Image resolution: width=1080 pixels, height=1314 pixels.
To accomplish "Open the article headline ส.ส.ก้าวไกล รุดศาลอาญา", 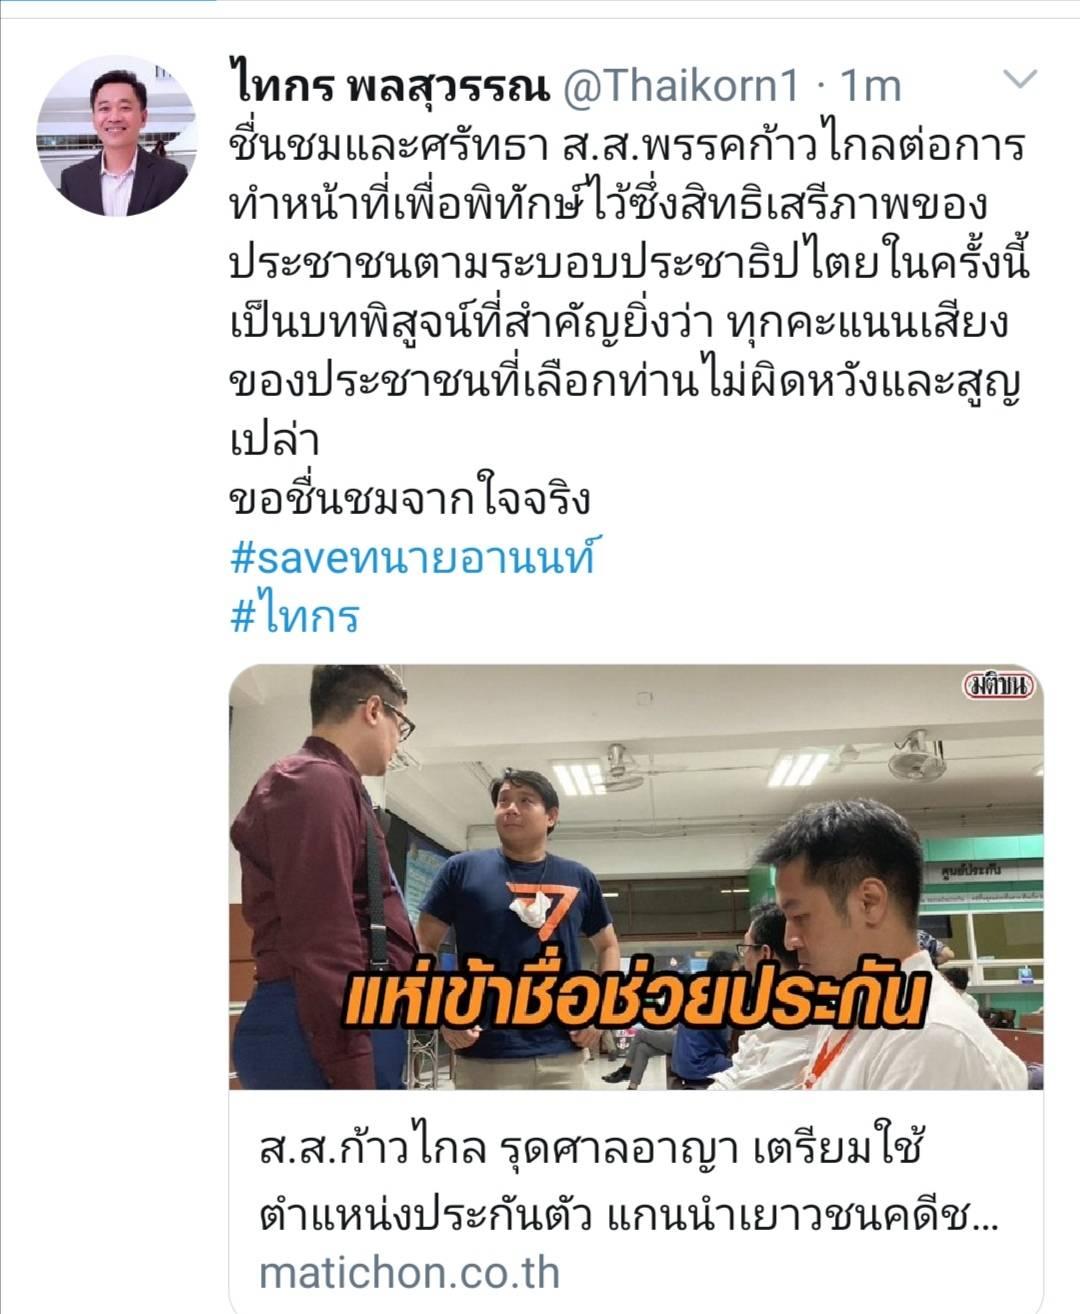I will (x=590, y=1150).
